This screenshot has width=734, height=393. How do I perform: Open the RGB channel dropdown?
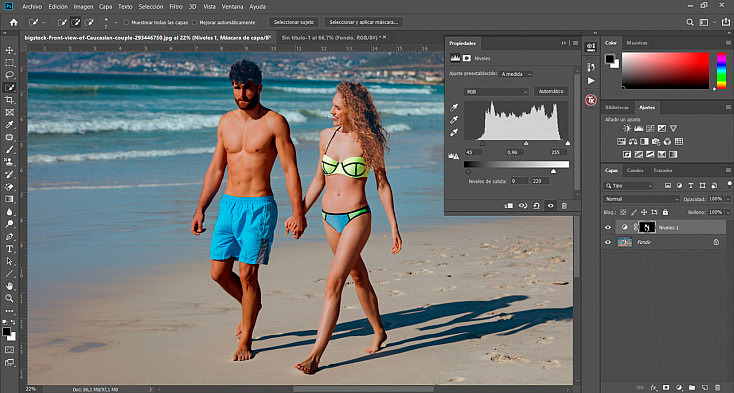point(497,92)
